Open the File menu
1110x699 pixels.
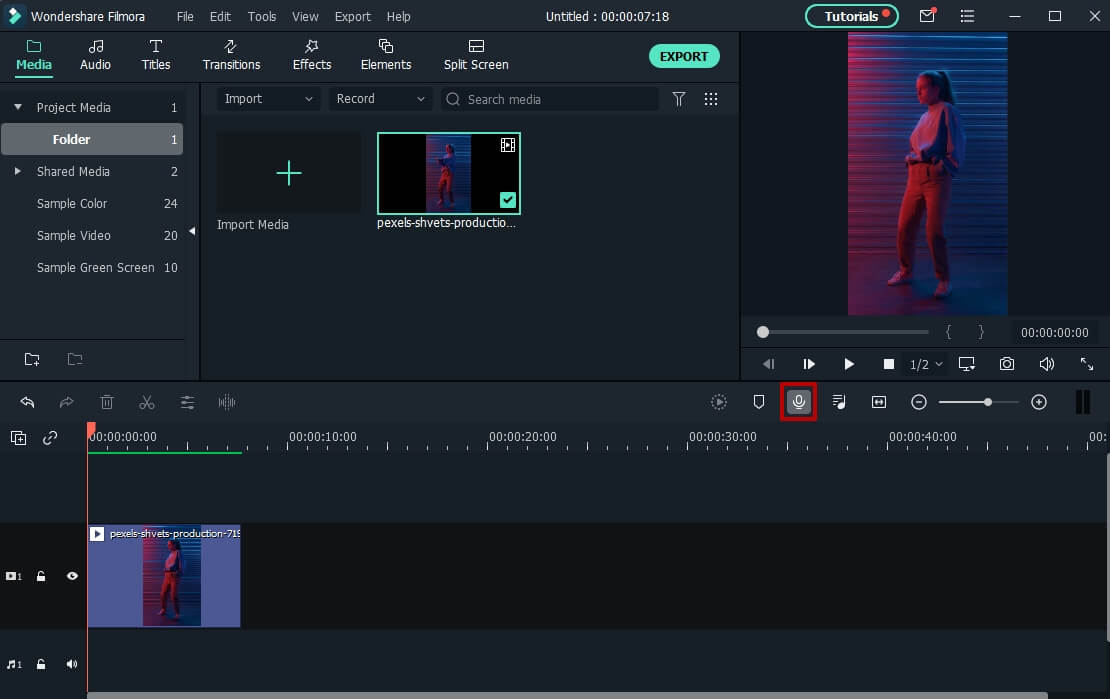point(185,16)
